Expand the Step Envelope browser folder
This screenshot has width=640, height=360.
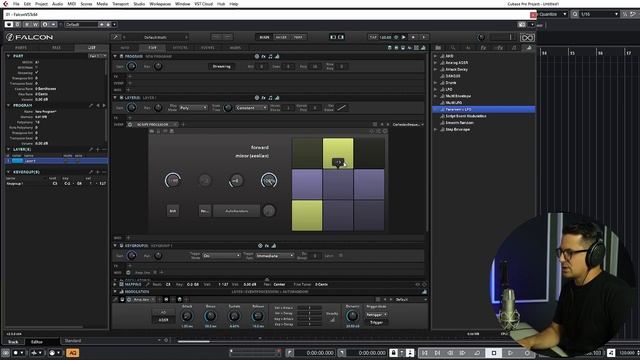coord(436,129)
